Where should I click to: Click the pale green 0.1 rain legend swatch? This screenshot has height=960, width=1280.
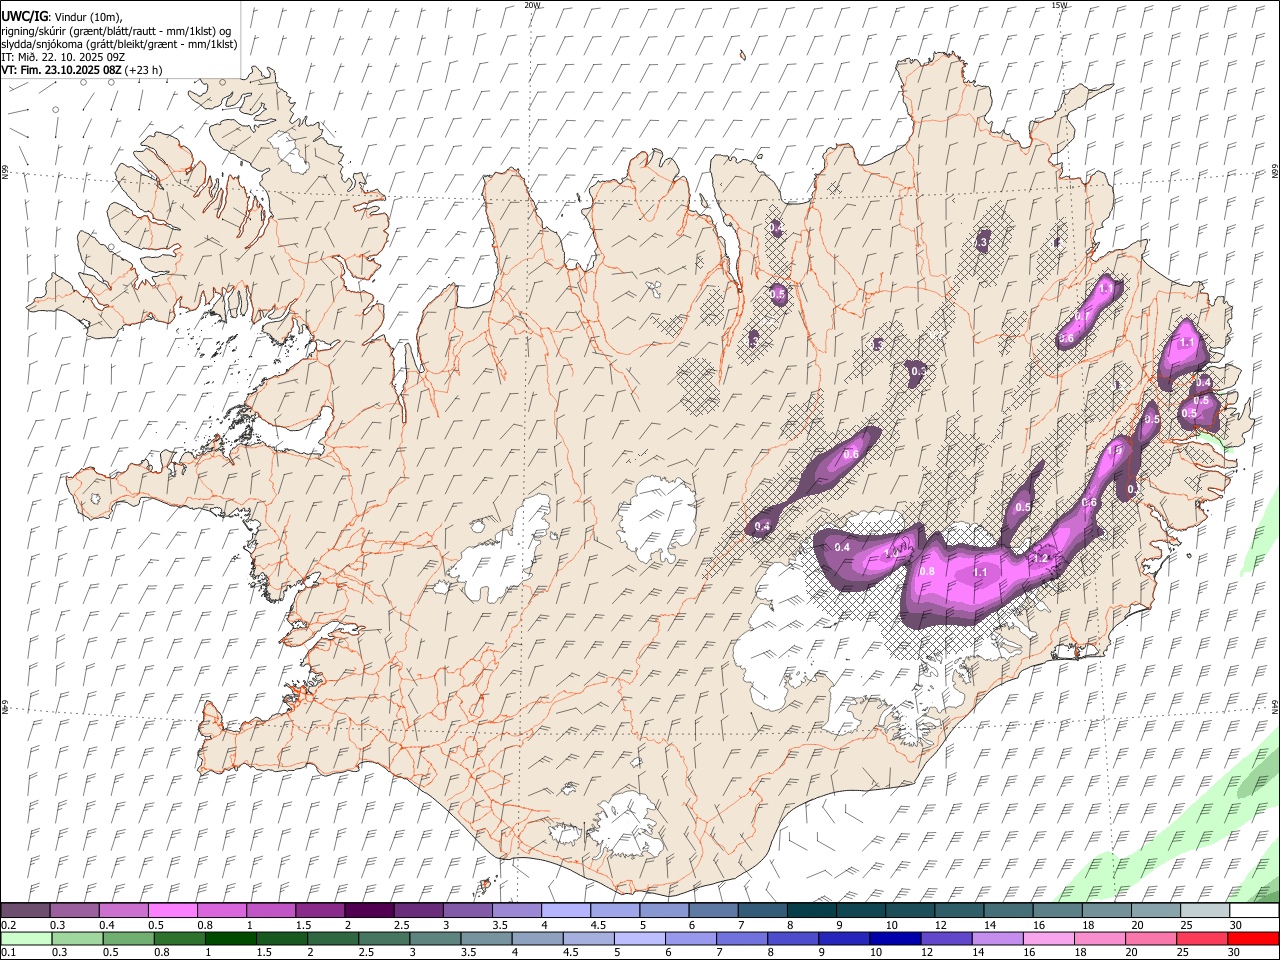tap(25, 939)
